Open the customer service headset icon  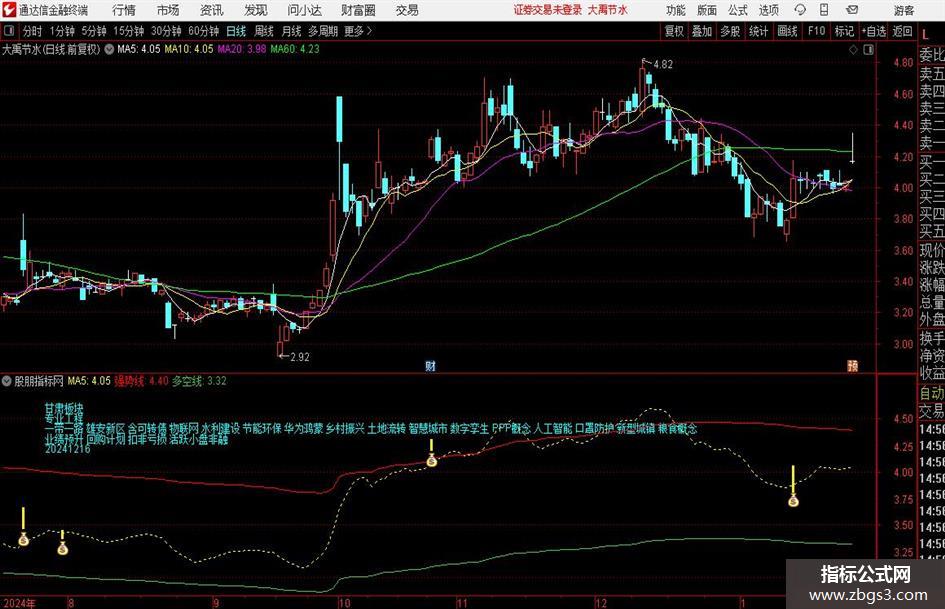pos(800,10)
